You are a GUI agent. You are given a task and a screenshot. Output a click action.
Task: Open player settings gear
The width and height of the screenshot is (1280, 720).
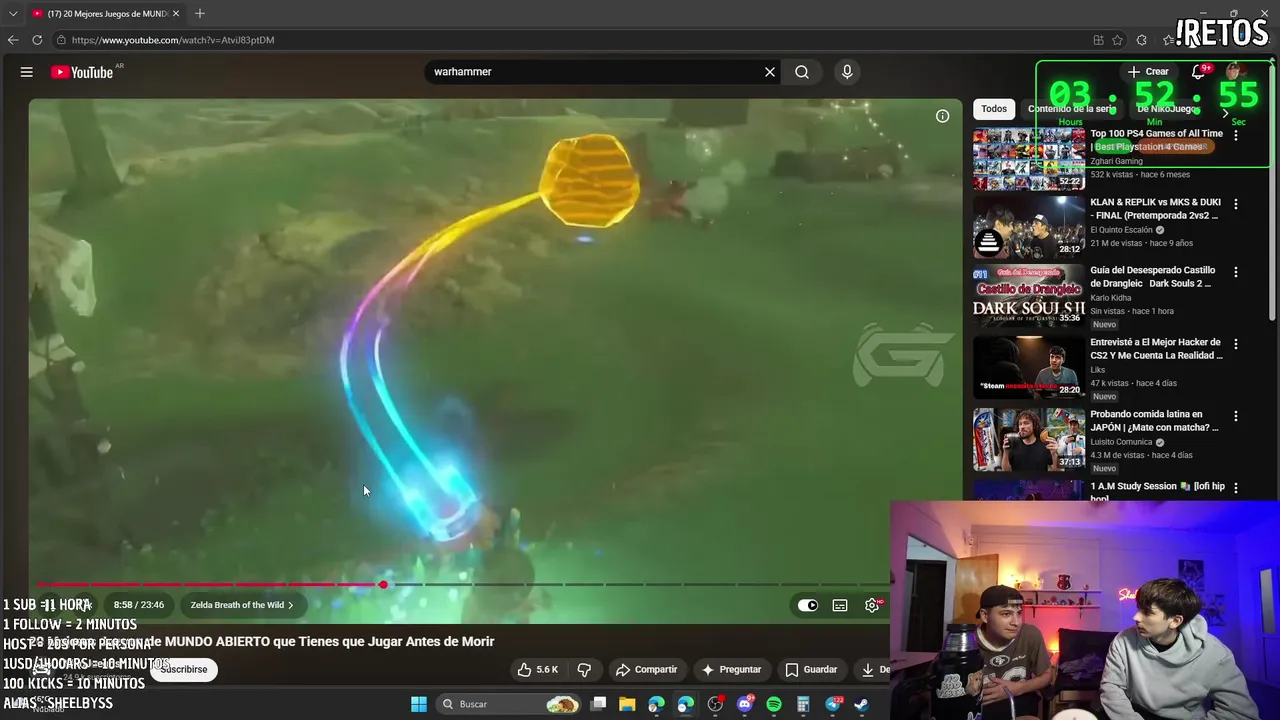(x=872, y=605)
